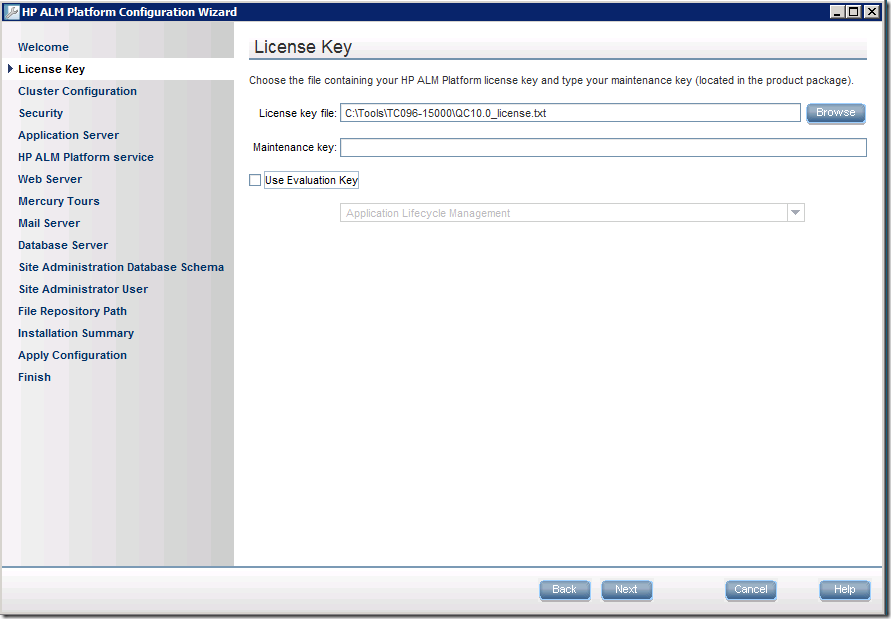The width and height of the screenshot is (891, 619).
Task: Click the 'Maintenance key:' label
Action: pos(295,147)
